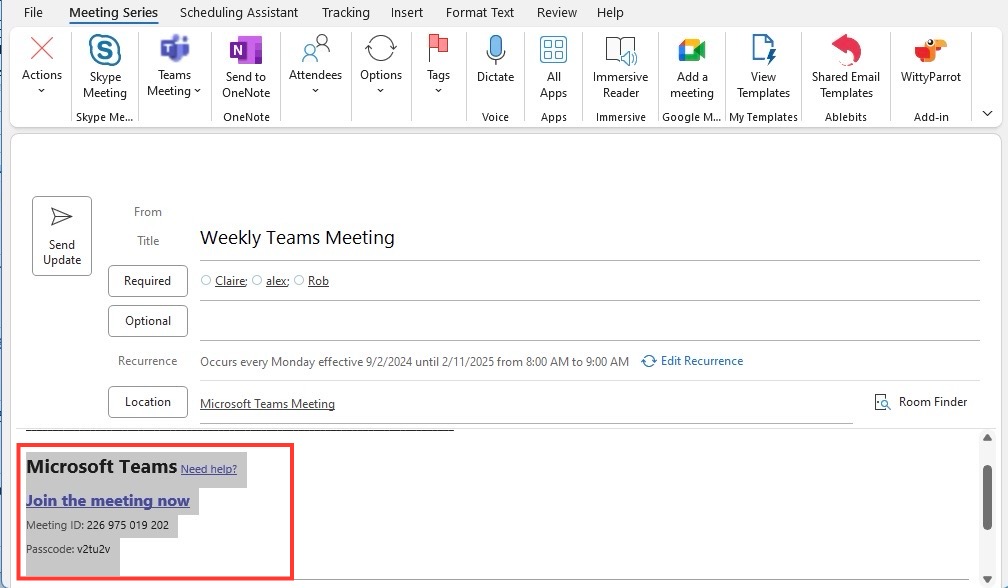Screen dimensions: 1008x588
Task: Click the Need help? link
Action: (x=209, y=469)
